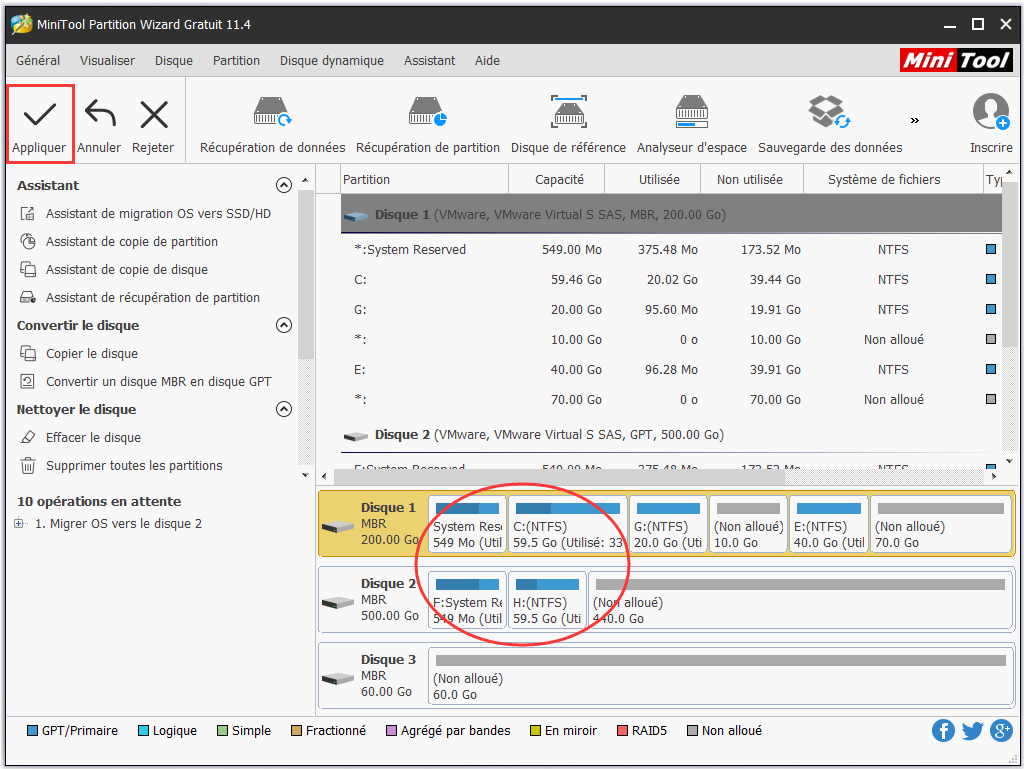Expand pending operation Migrer OS vers le disque 2
This screenshot has width=1024, height=769.
pyautogui.click(x=19, y=524)
